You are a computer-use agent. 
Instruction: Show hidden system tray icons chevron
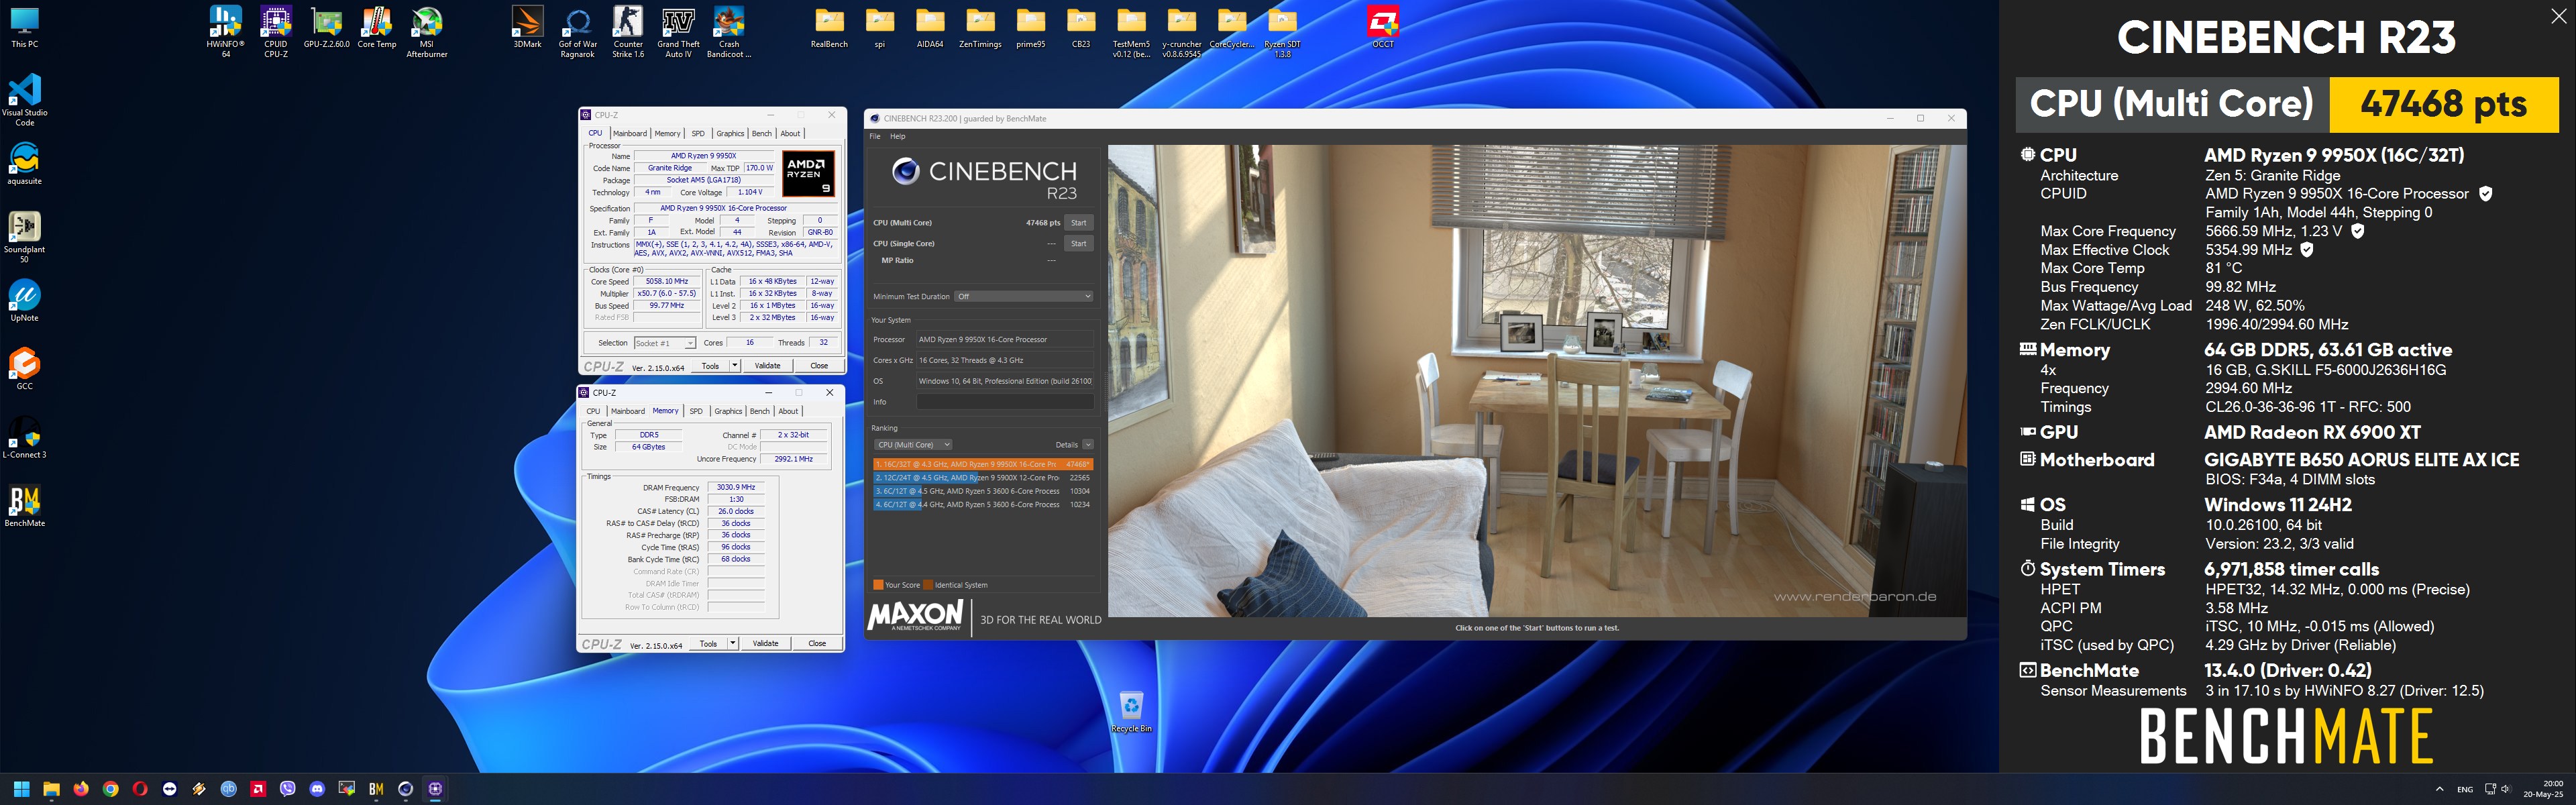tap(2439, 789)
